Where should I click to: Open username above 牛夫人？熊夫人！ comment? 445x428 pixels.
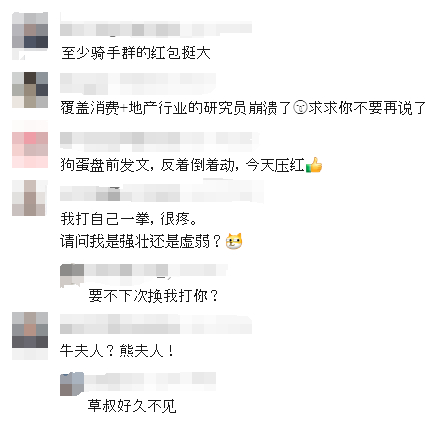tap(156, 324)
